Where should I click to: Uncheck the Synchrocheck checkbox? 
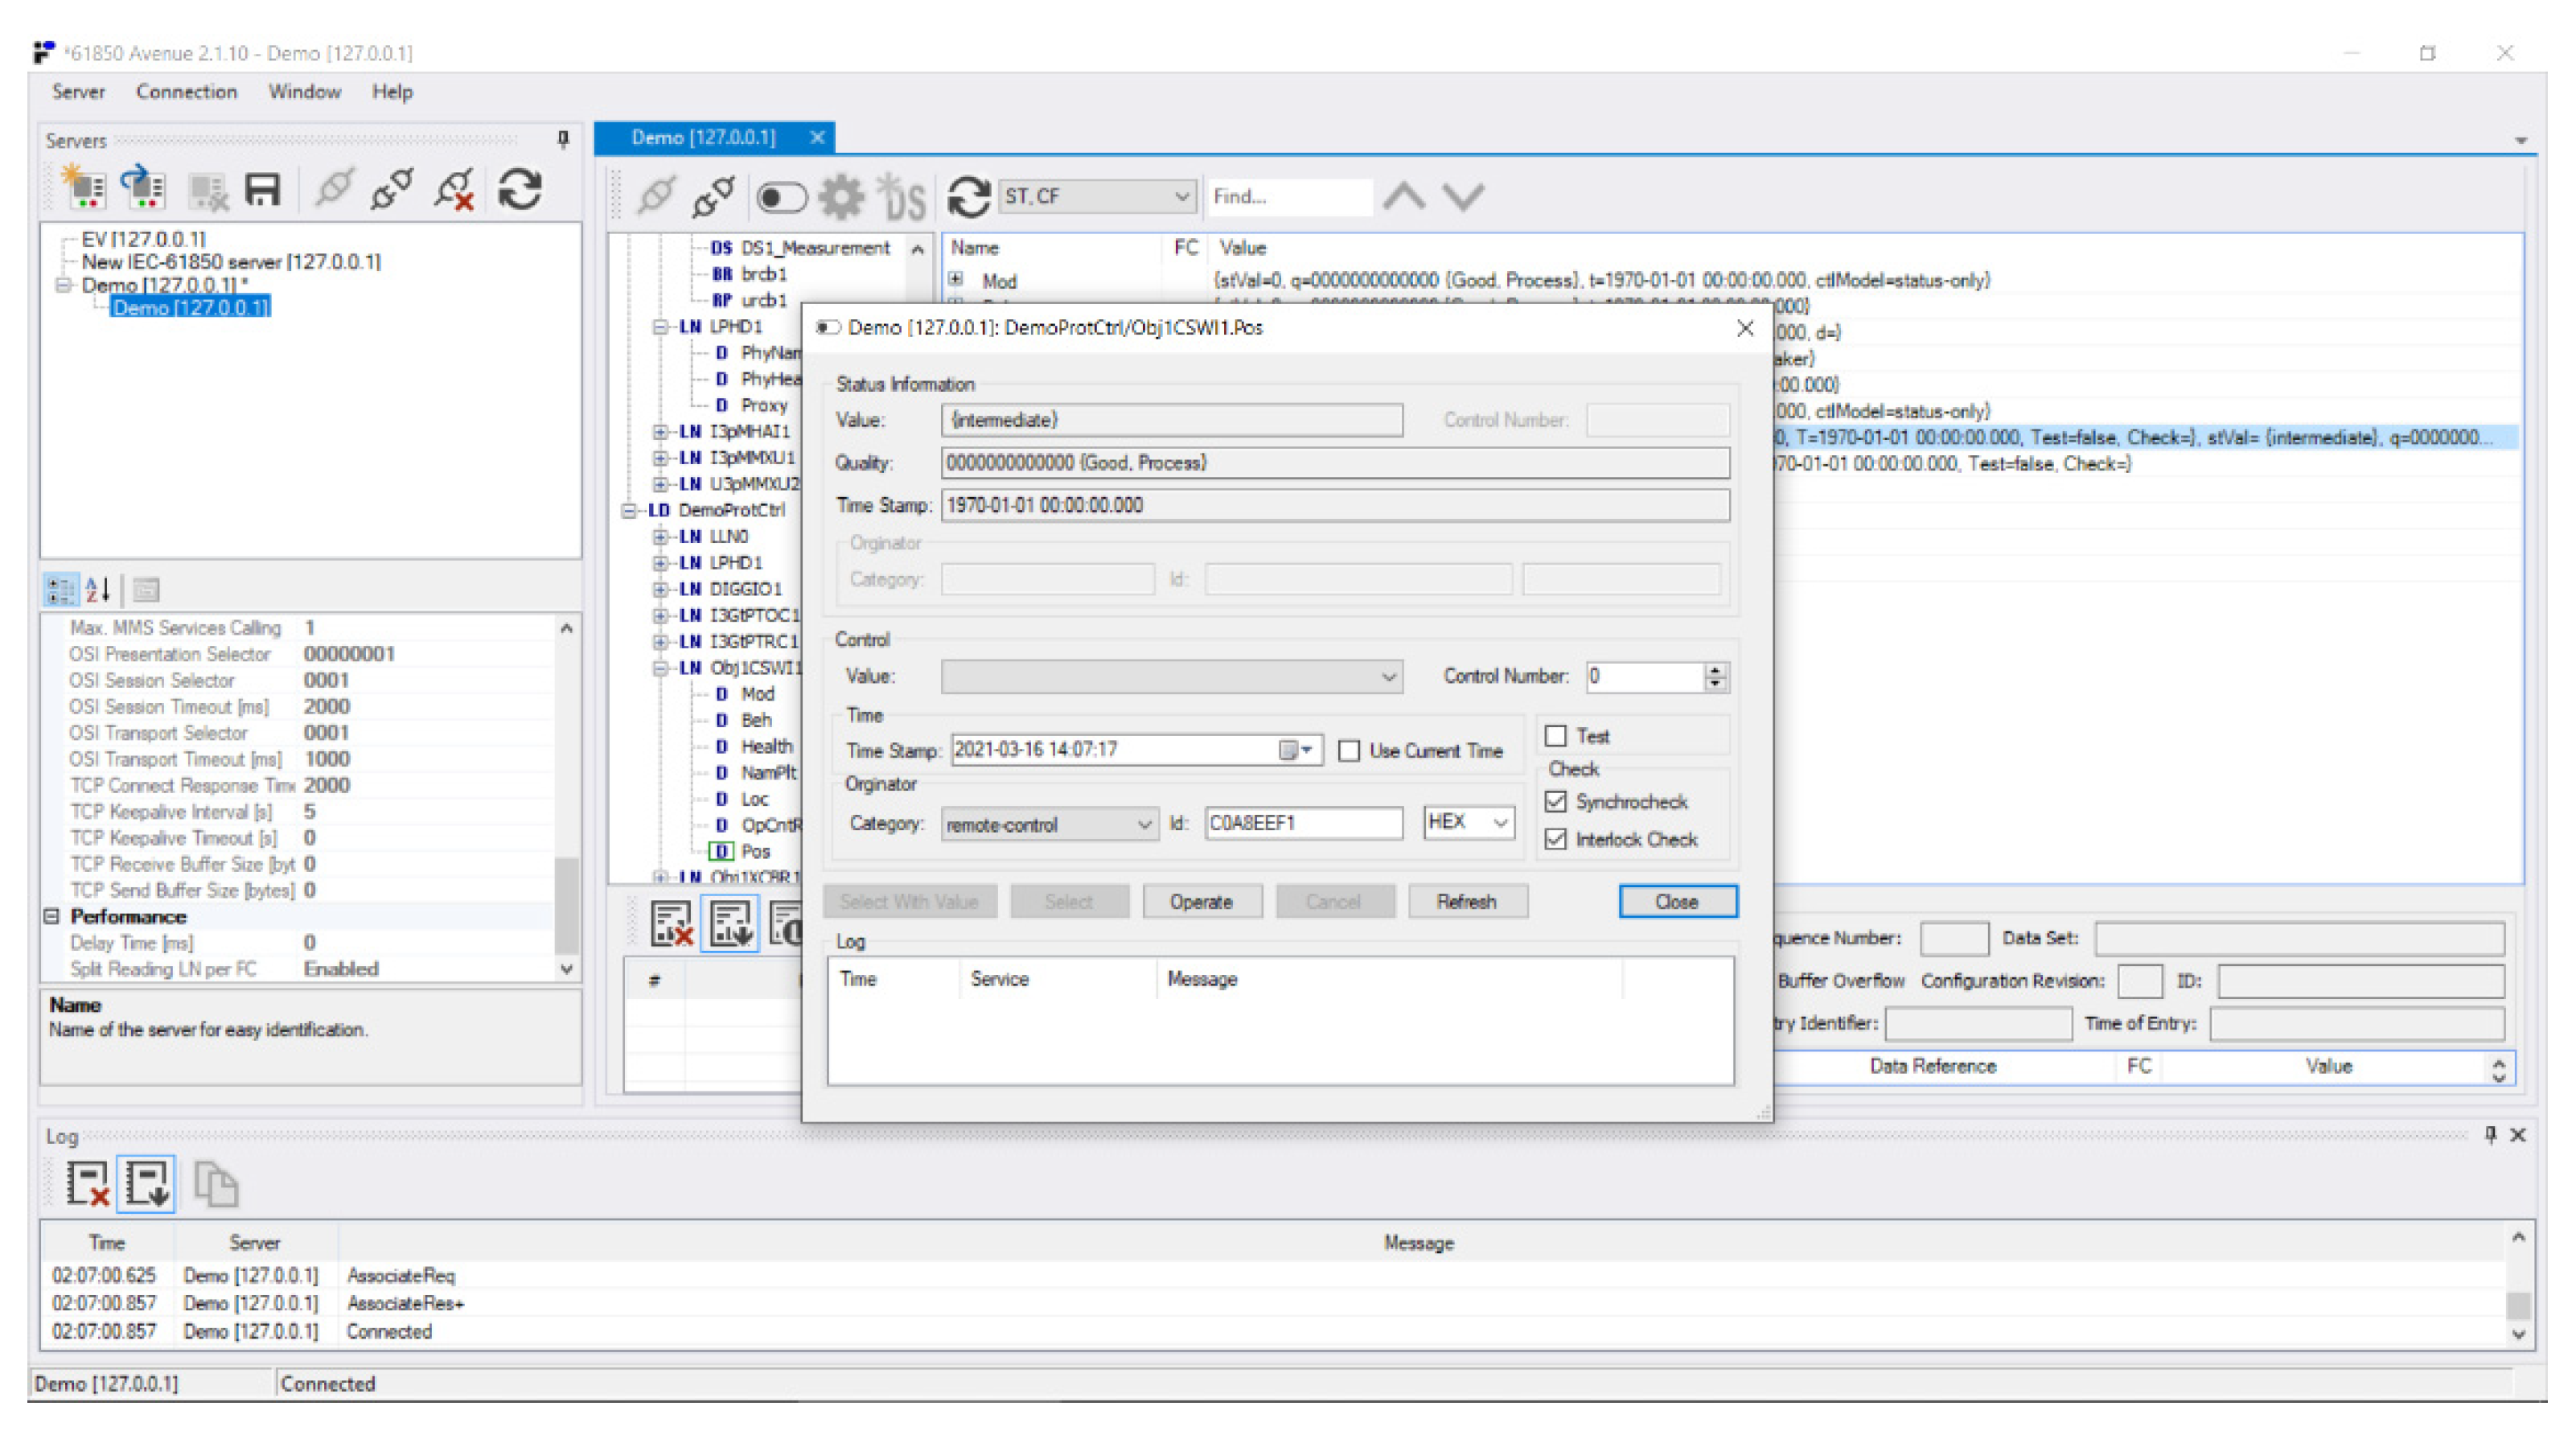pos(1556,802)
